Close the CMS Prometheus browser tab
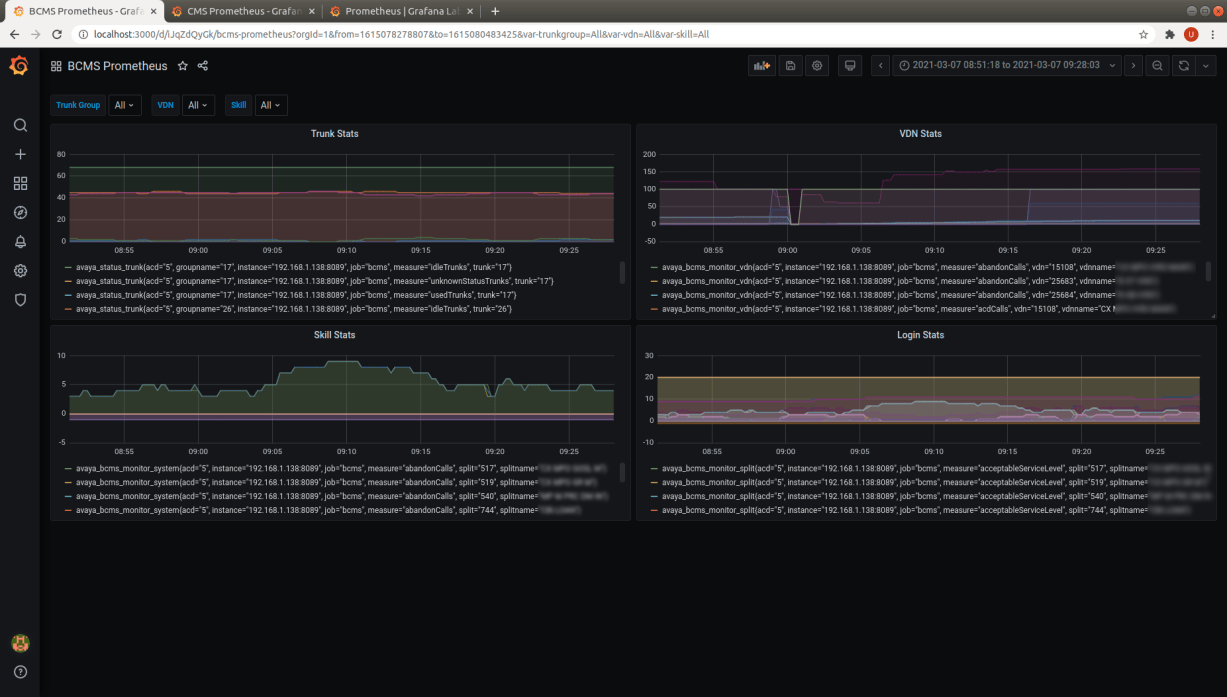This screenshot has width=1227, height=697. click(x=311, y=11)
